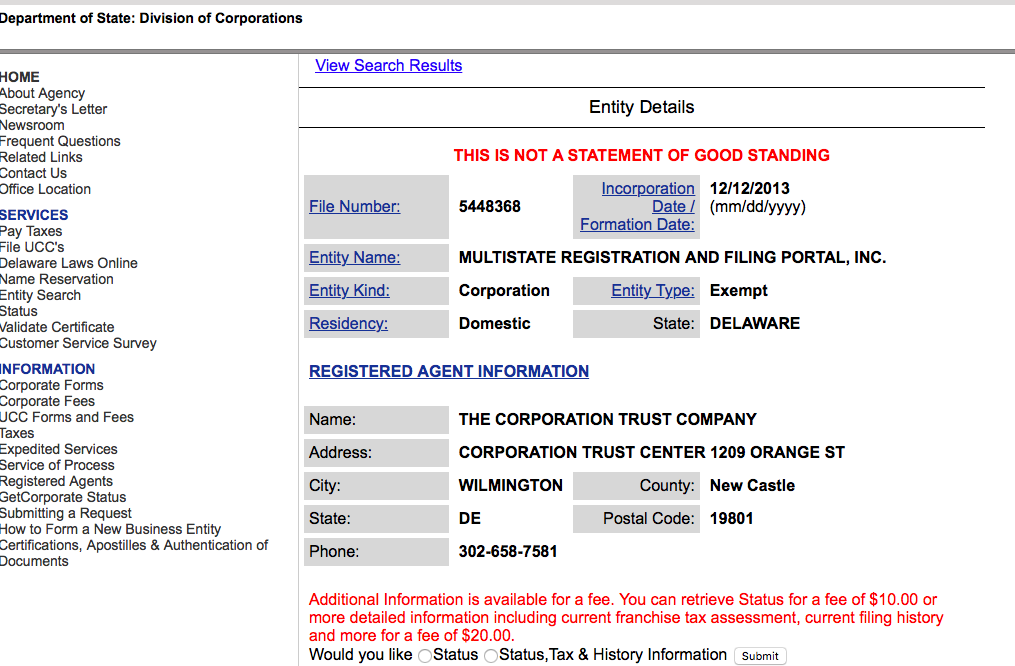Image resolution: width=1015 pixels, height=666 pixels.
Task: Open the Entity Kind help link
Action: coord(349,291)
